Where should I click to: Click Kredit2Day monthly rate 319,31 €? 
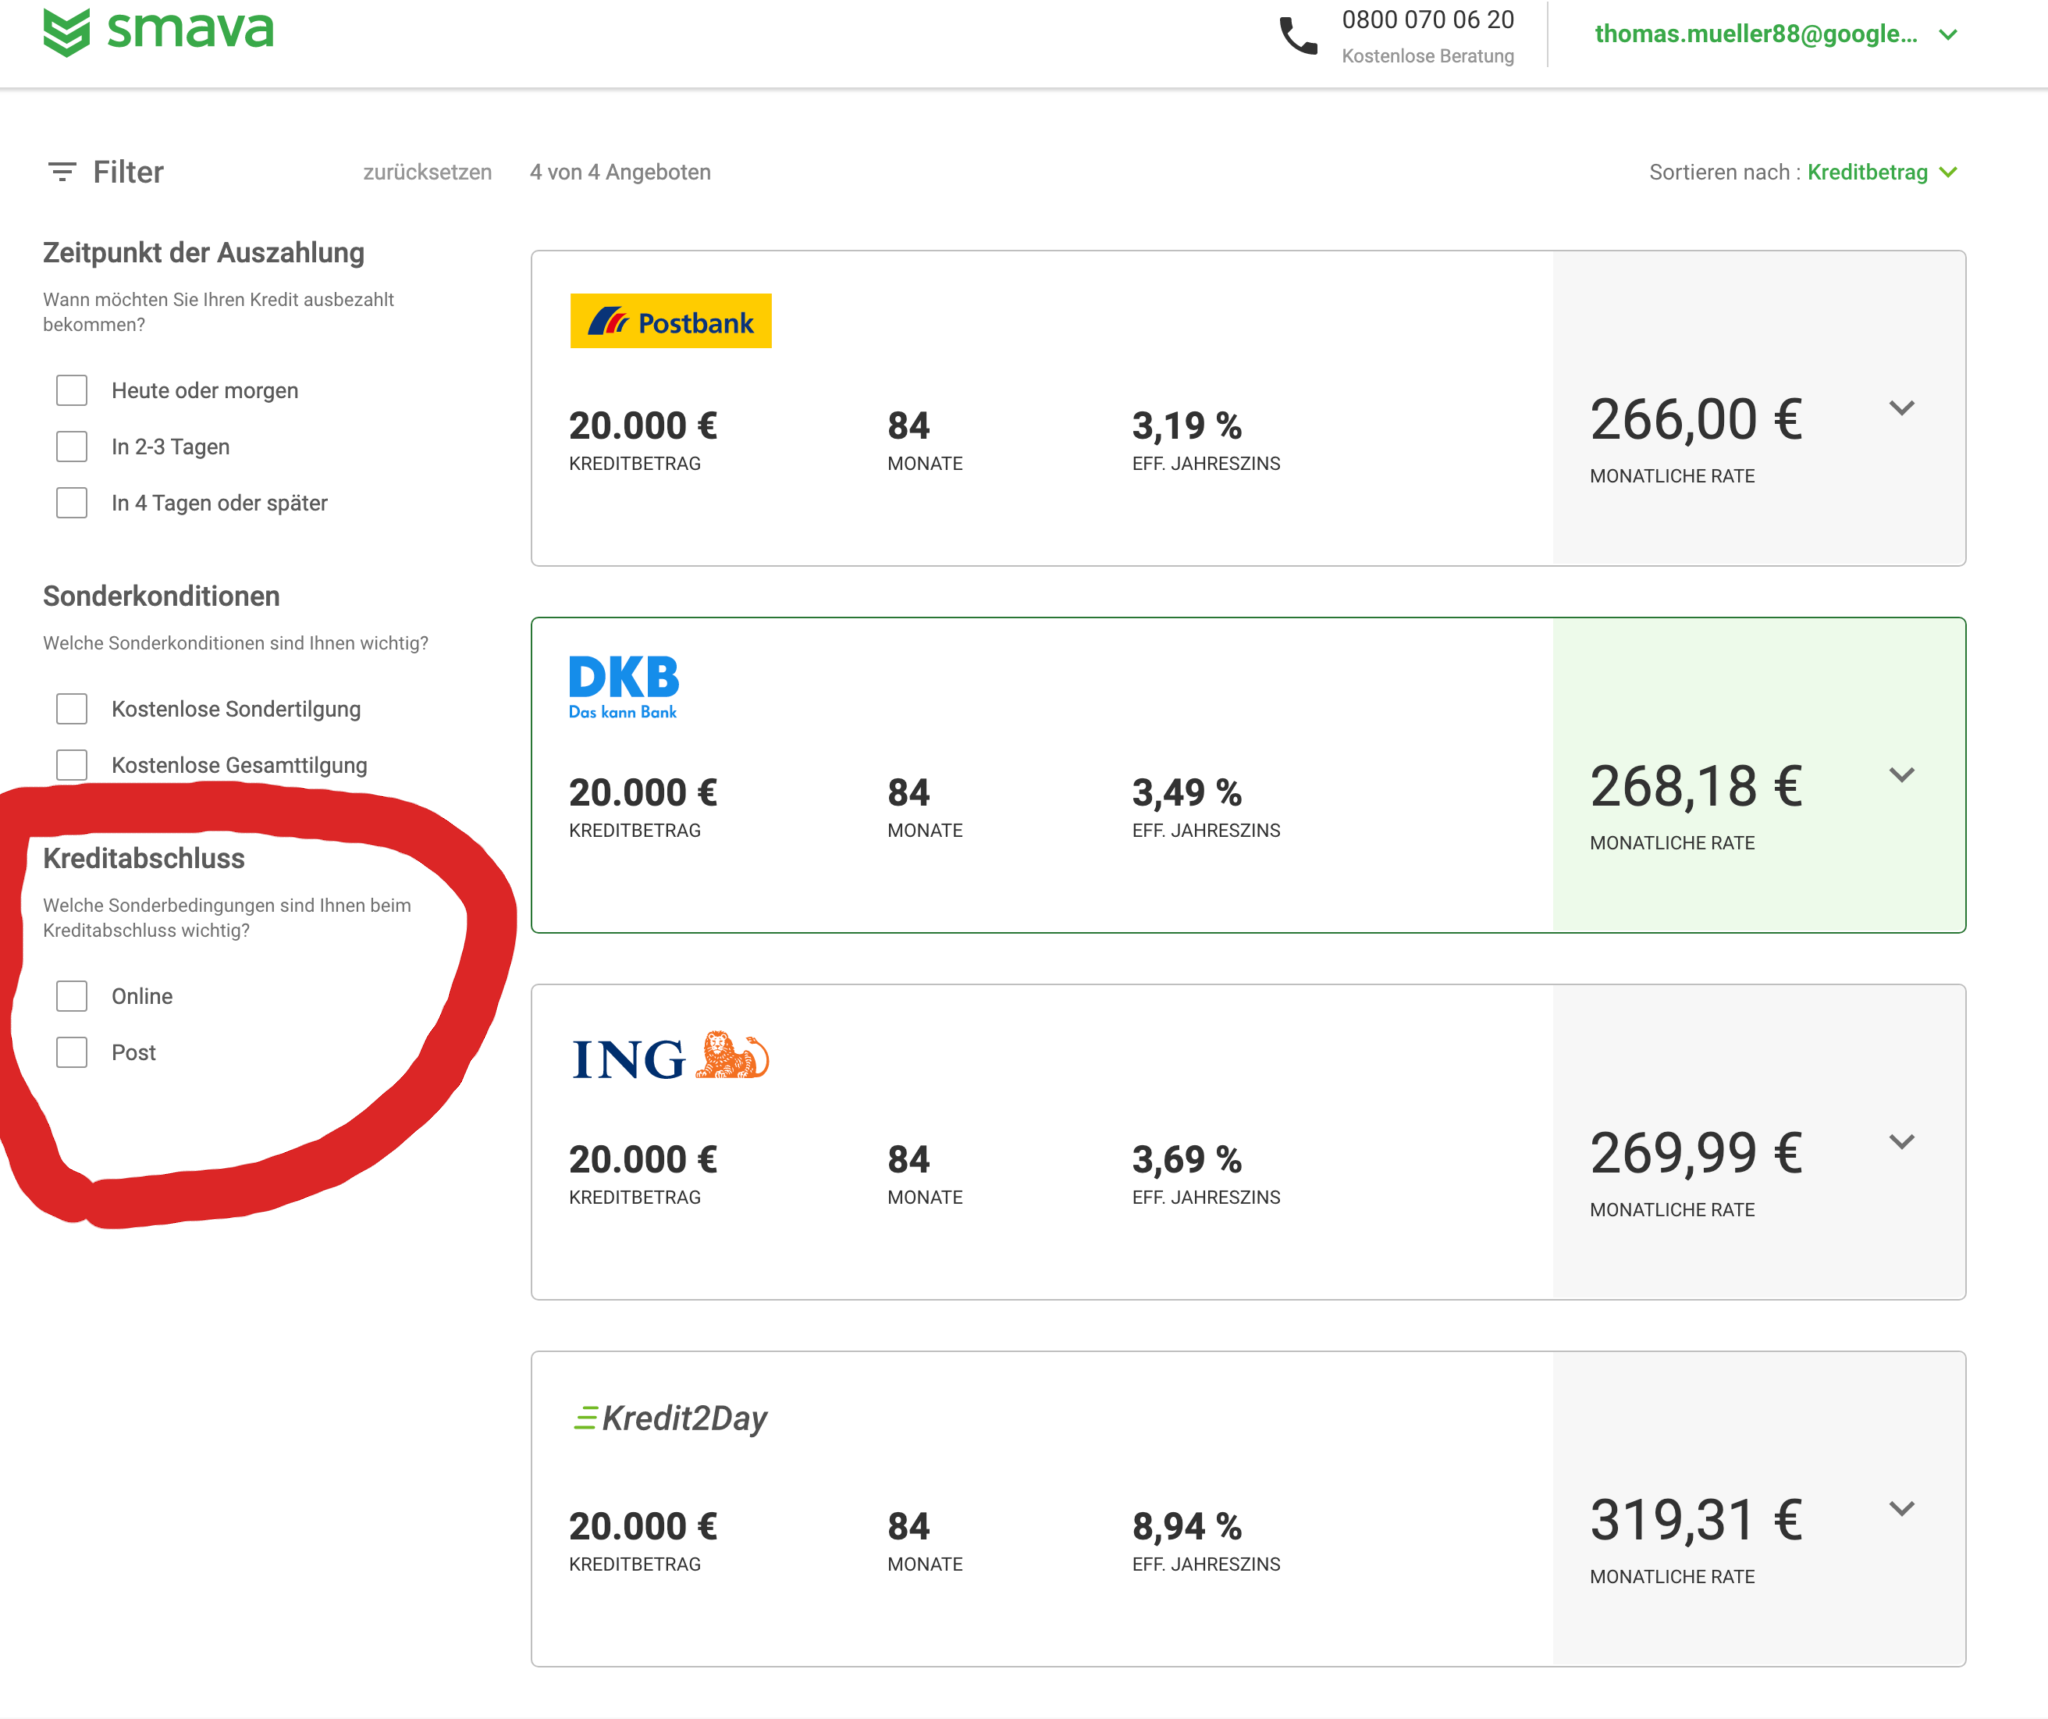click(1696, 1520)
